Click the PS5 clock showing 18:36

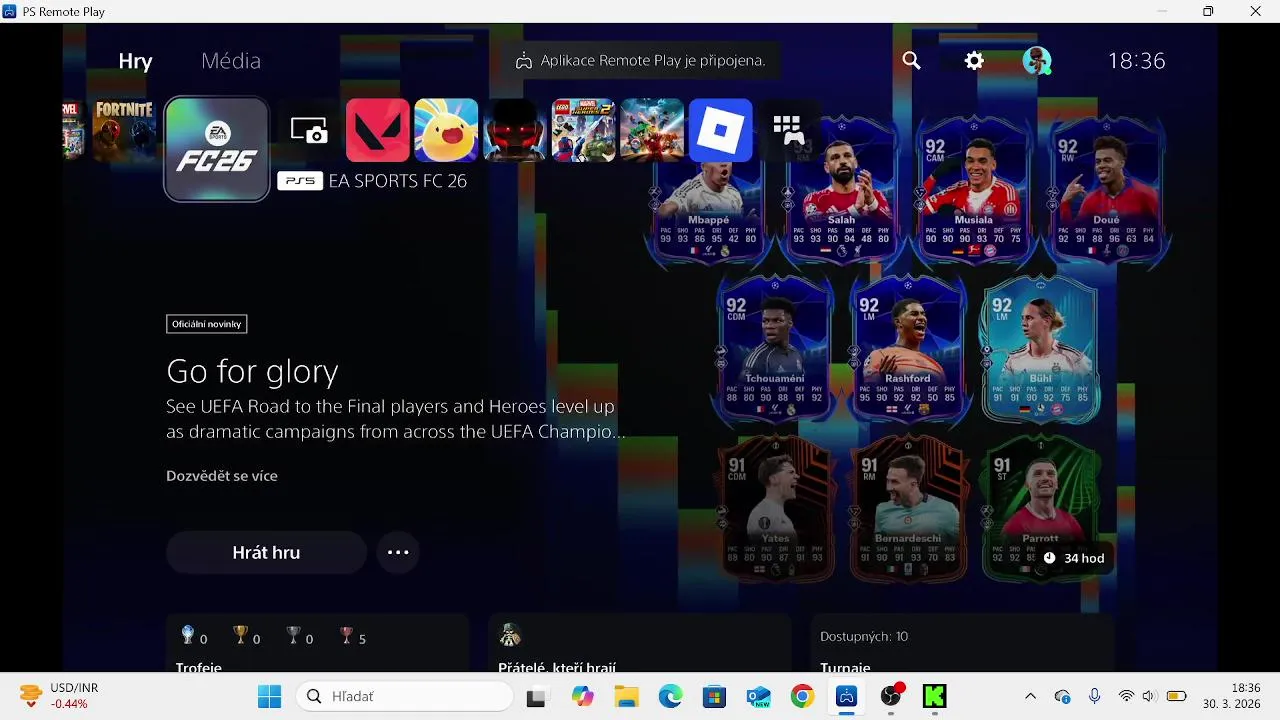(x=1136, y=61)
